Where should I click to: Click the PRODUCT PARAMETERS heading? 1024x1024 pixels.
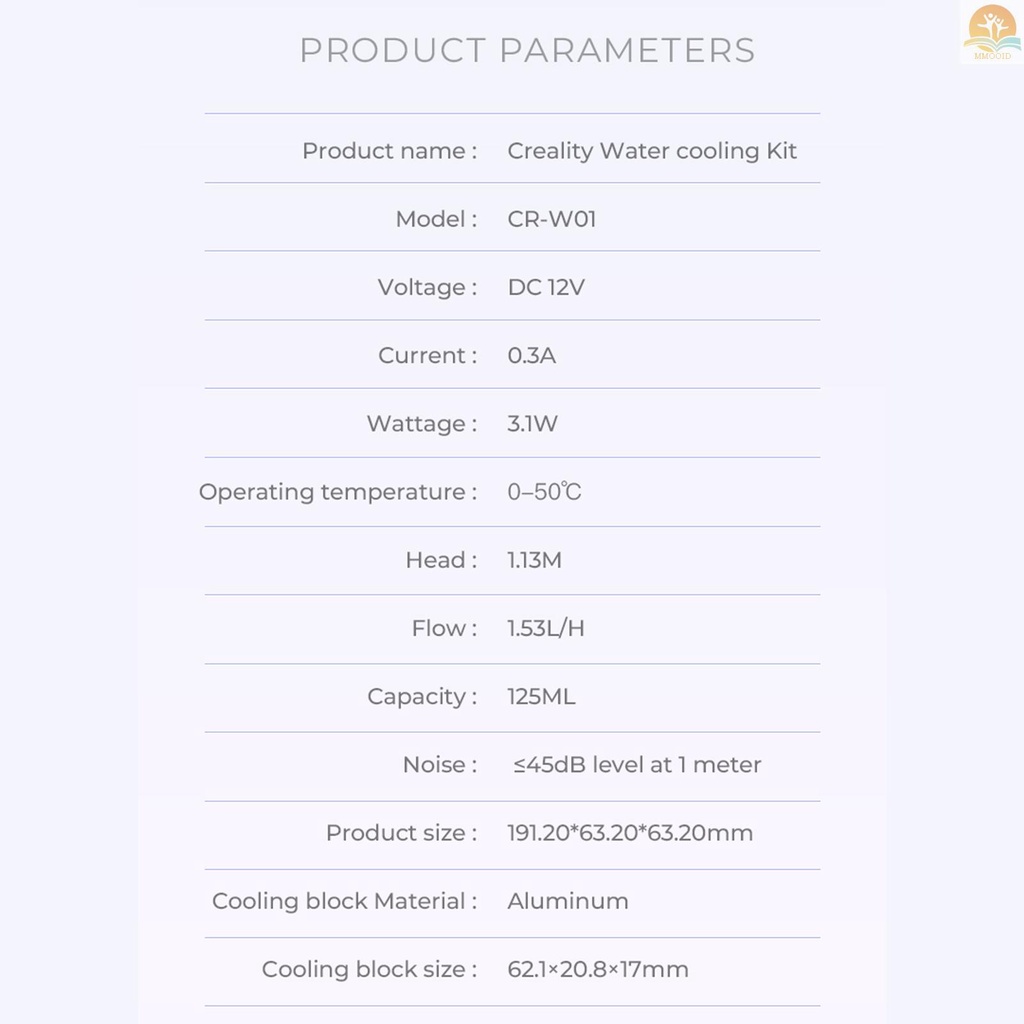coord(527,50)
